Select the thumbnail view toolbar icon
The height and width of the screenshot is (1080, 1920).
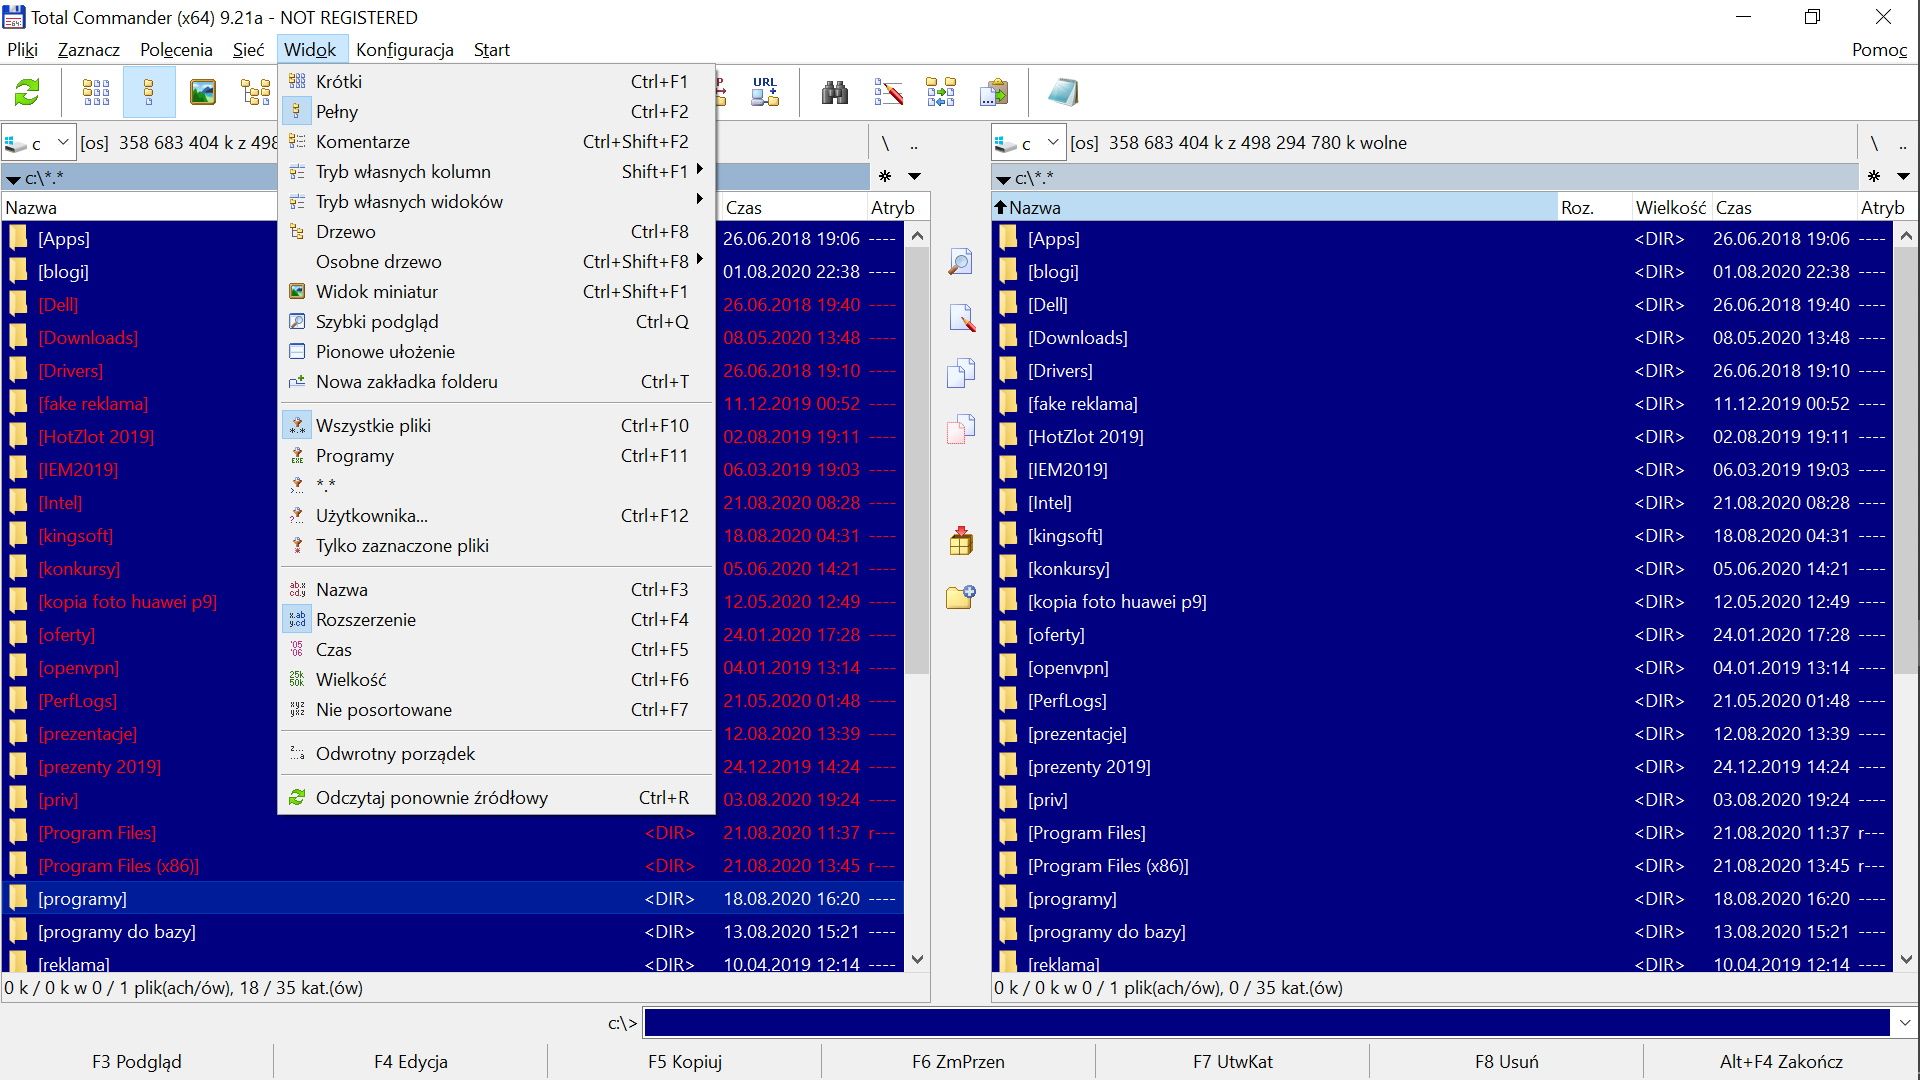point(203,93)
